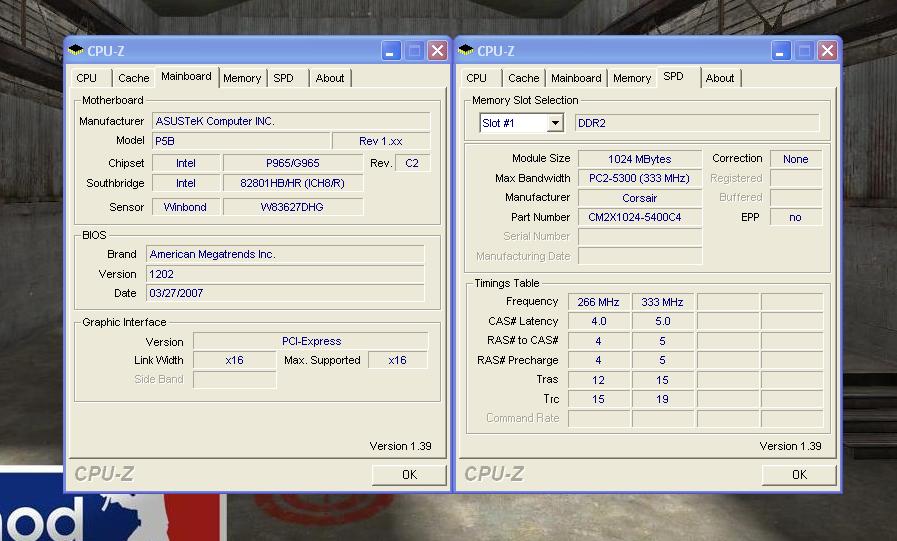The height and width of the screenshot is (541, 897).
Task: Open Memory tab in right SPD window
Action: tap(632, 78)
